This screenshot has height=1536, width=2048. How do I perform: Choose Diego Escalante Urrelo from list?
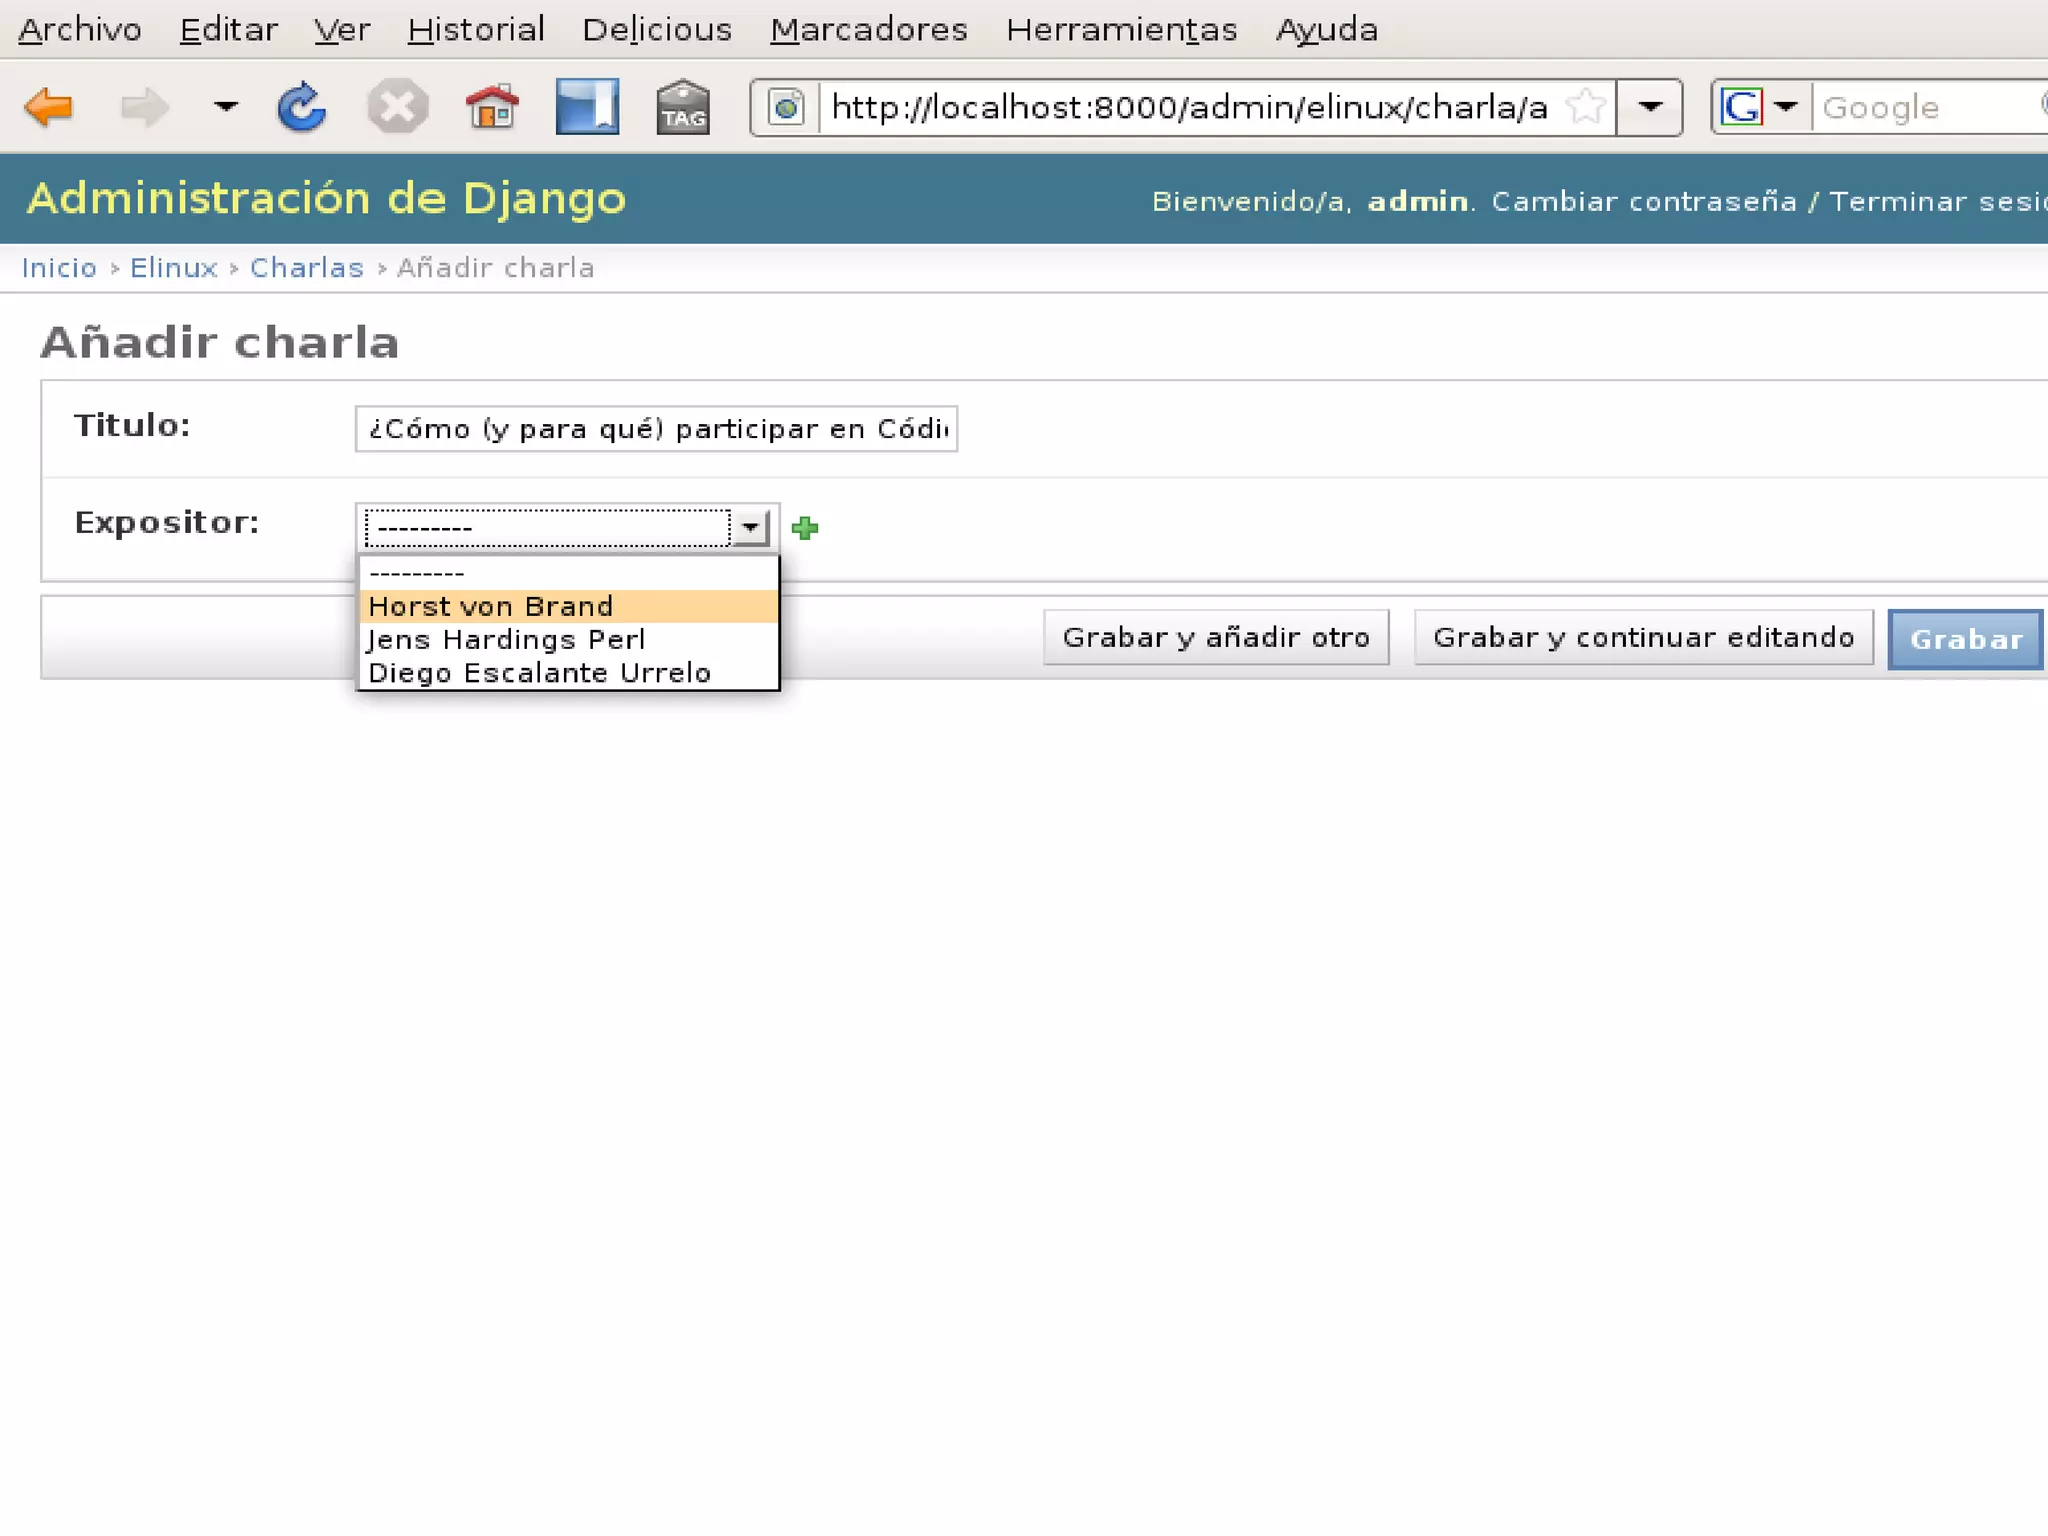click(x=540, y=673)
